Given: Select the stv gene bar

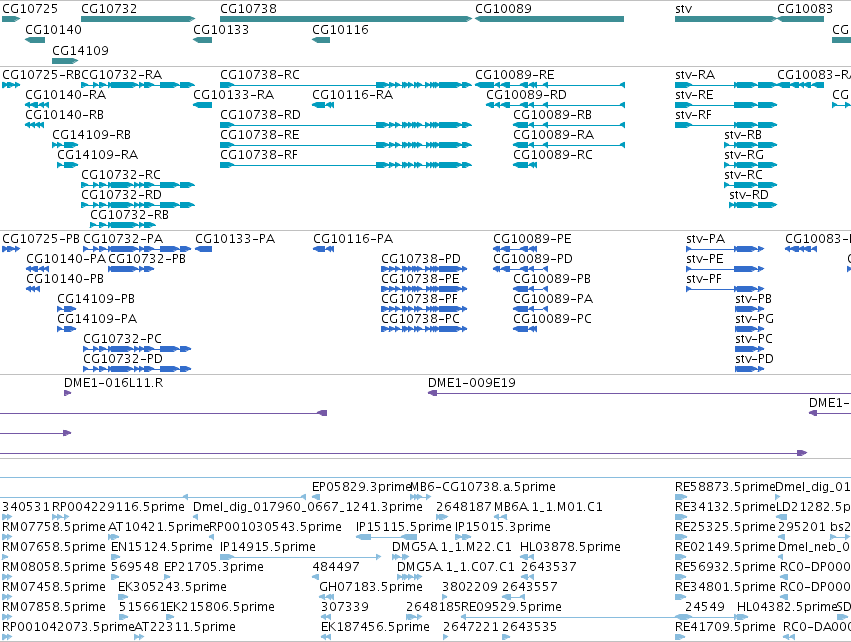Looking at the screenshot, I should click(726, 19).
